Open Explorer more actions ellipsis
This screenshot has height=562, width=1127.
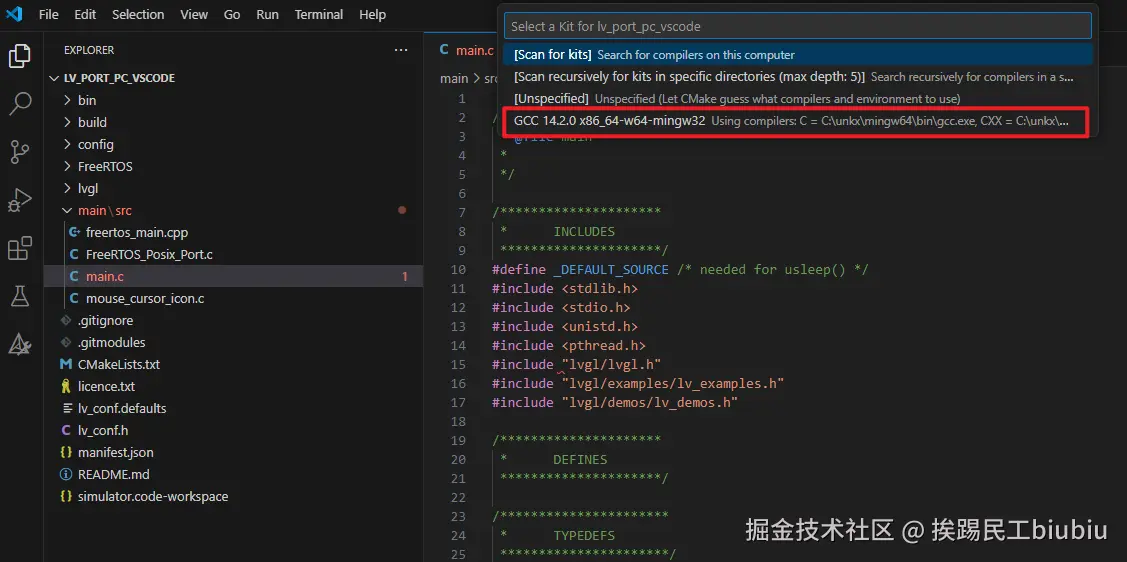400,50
